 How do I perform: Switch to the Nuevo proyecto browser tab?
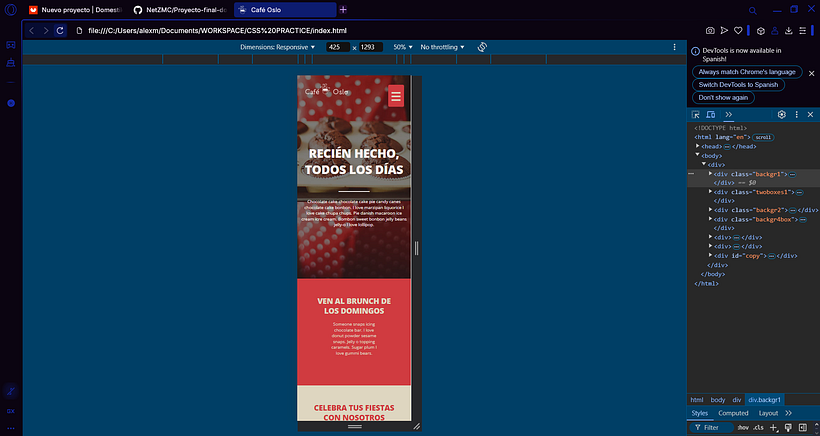pyautogui.click(x=76, y=9)
